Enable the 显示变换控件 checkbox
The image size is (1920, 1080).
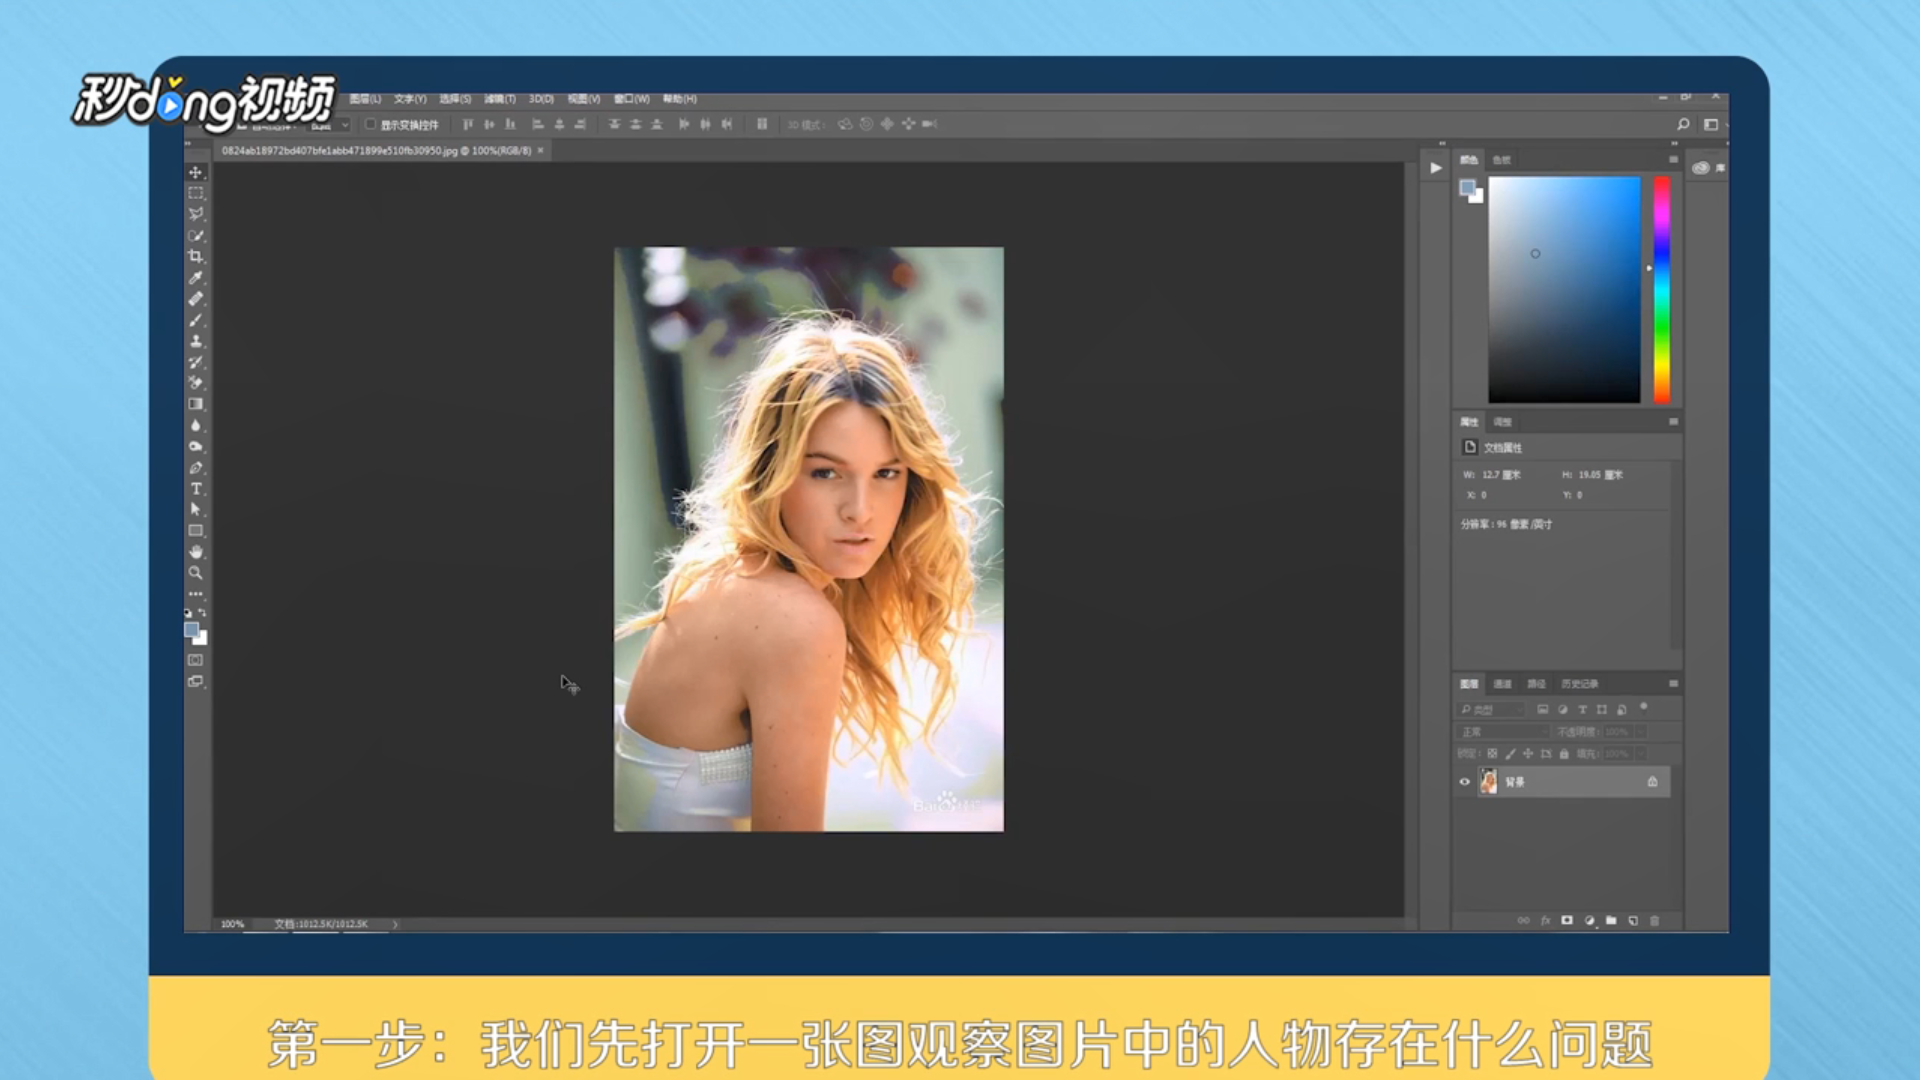(371, 125)
